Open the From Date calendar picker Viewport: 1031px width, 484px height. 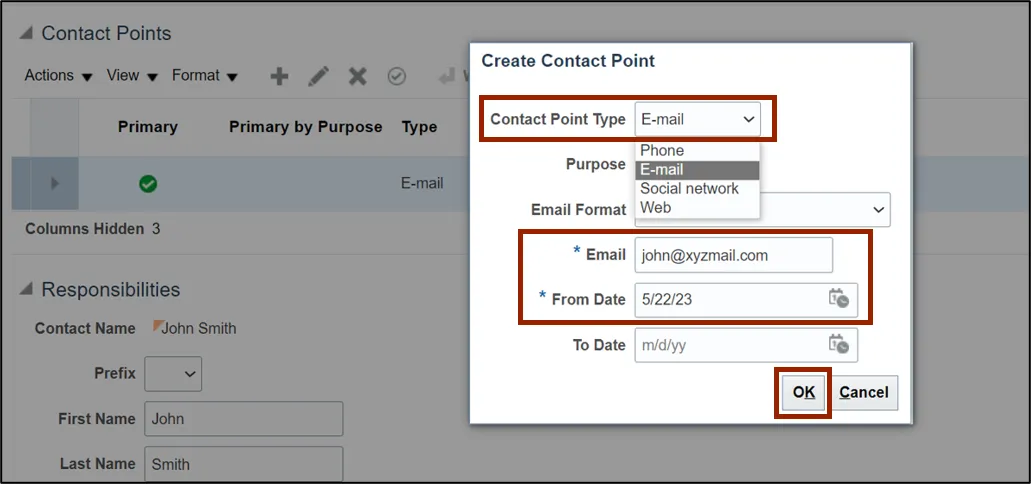coord(838,298)
